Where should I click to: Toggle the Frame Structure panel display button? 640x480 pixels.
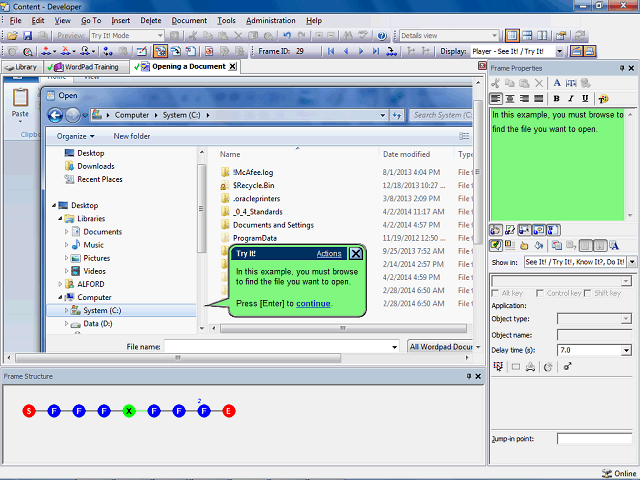tap(589, 51)
